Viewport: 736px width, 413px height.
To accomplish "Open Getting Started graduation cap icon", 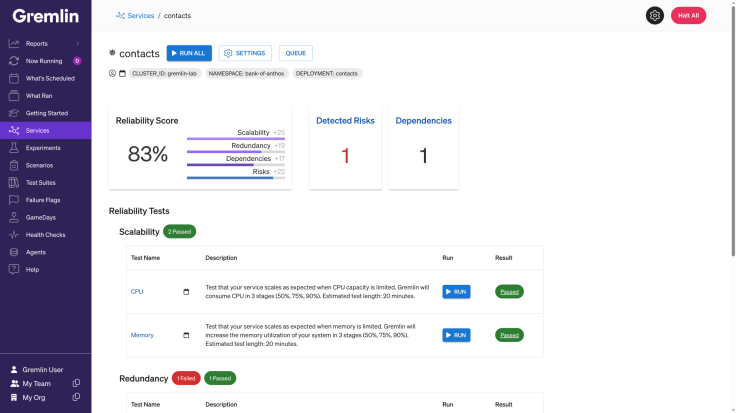I will (14, 113).
